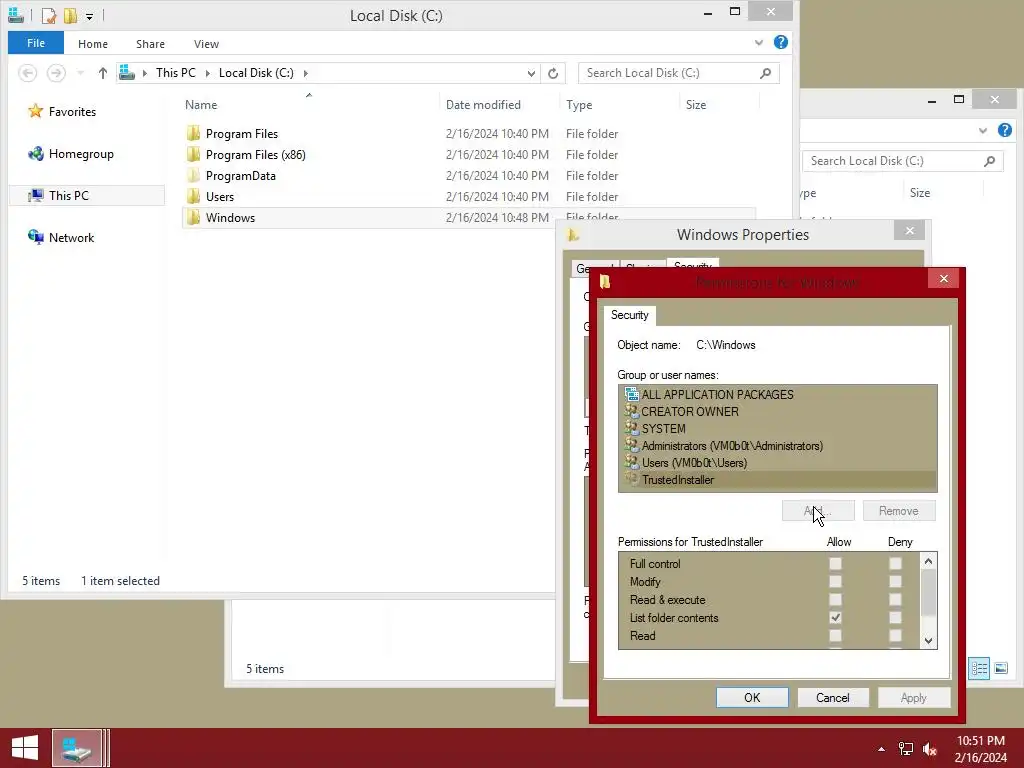Viewport: 1024px width, 768px height.
Task: Click the permissions list scroll down arrow
Action: point(929,641)
